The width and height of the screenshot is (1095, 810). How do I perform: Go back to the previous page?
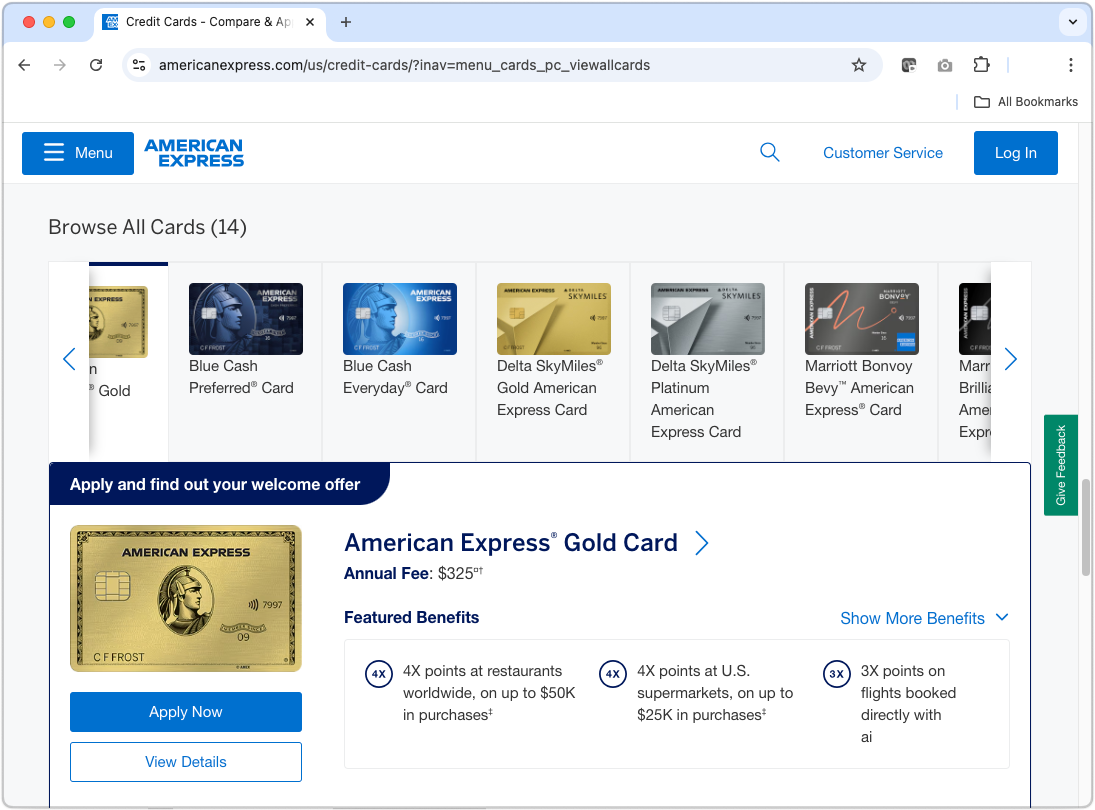[24, 65]
